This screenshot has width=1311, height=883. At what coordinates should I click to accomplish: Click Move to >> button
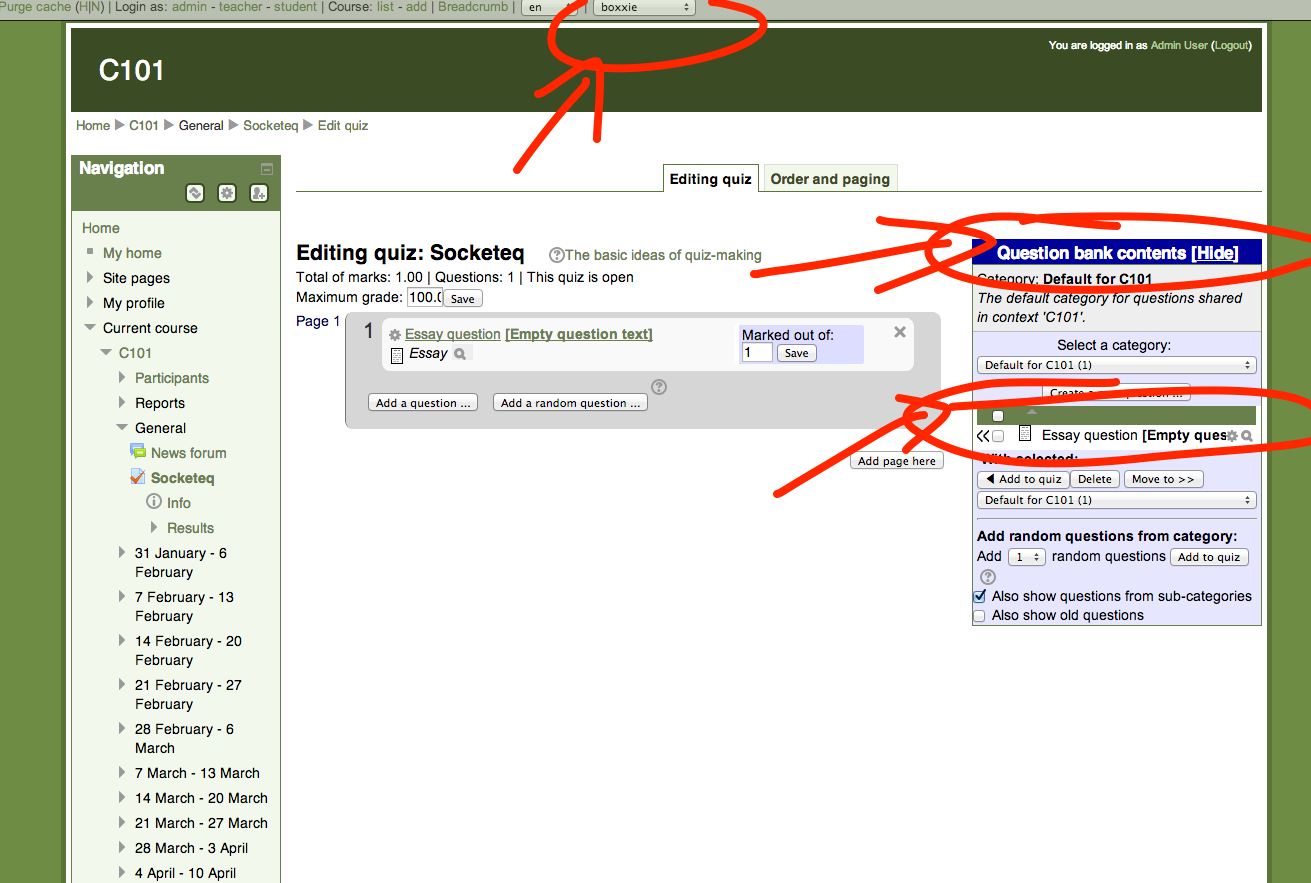[1163, 479]
